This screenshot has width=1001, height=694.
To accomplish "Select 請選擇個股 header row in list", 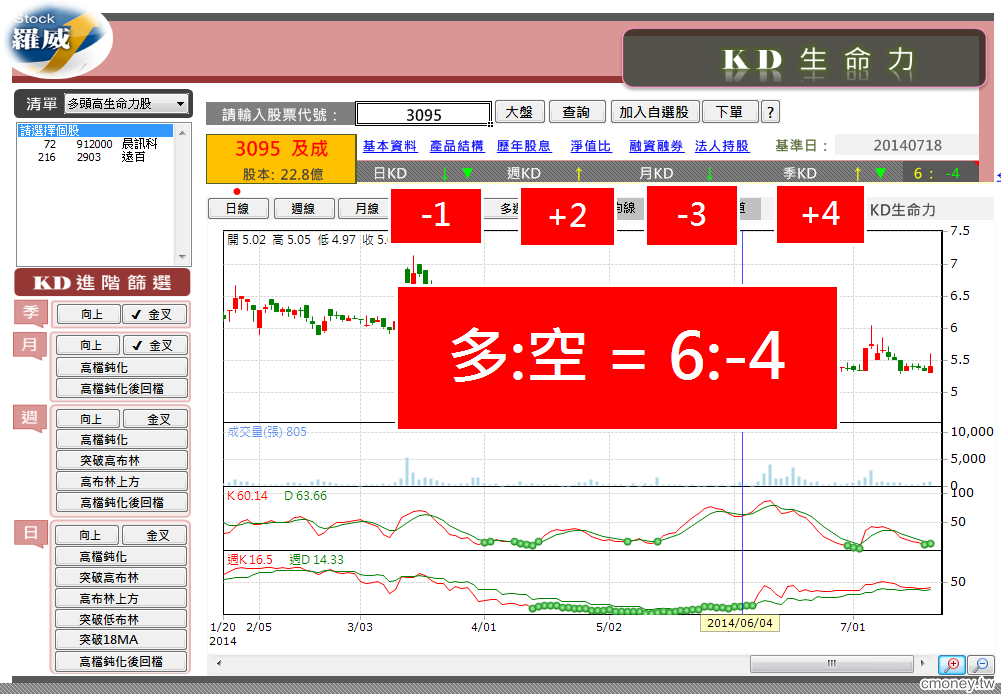I will point(95,131).
